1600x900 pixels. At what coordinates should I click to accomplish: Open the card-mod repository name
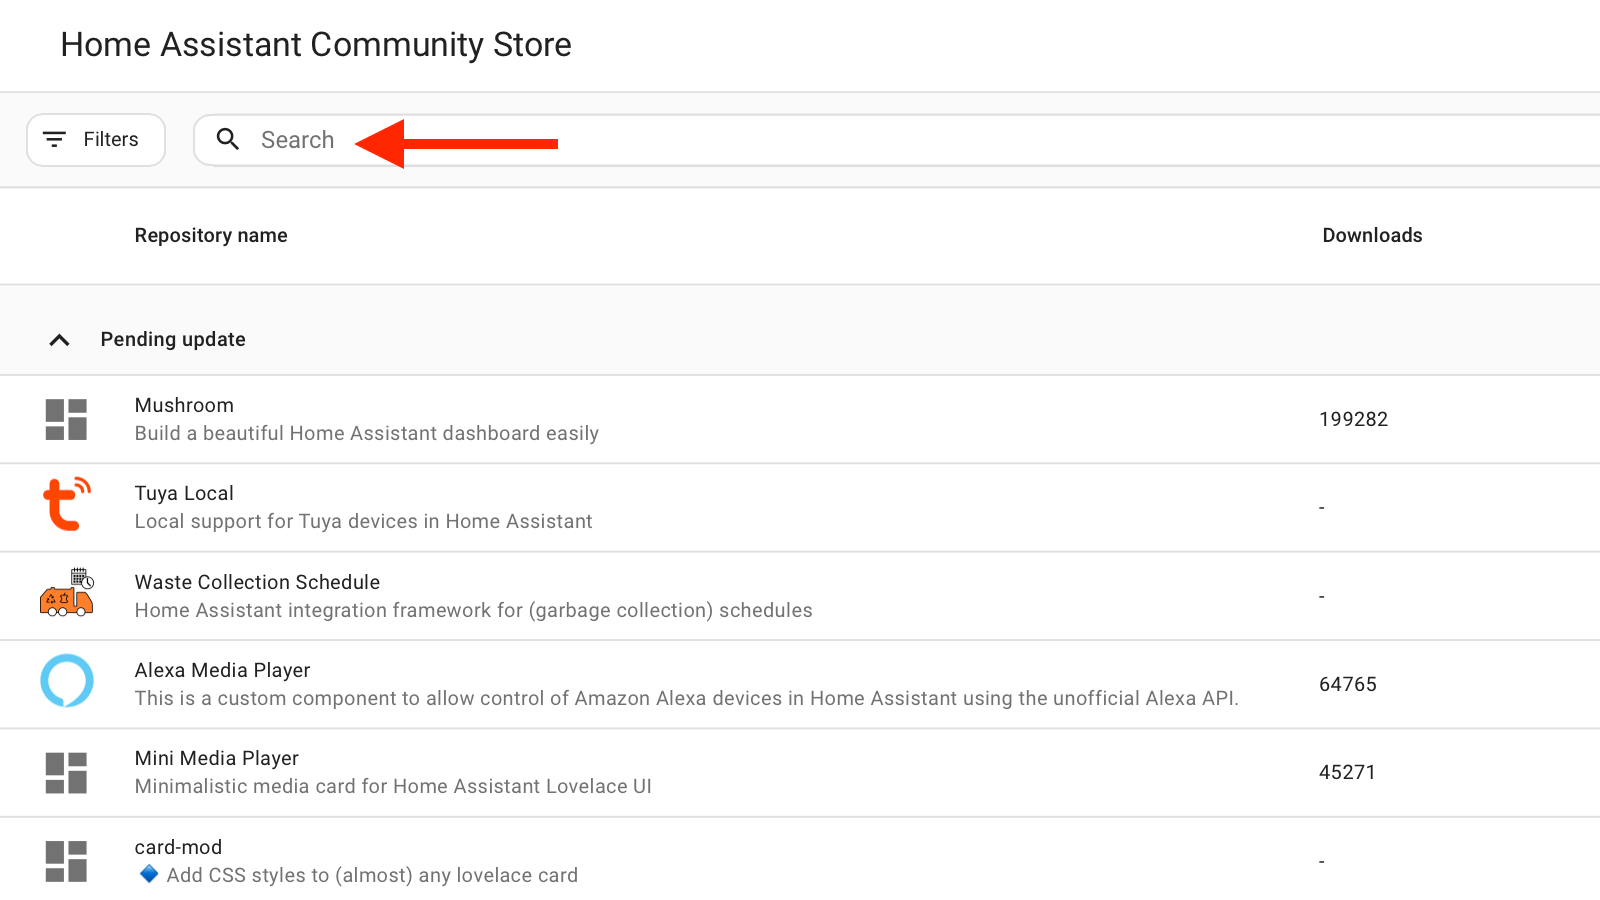[178, 847]
